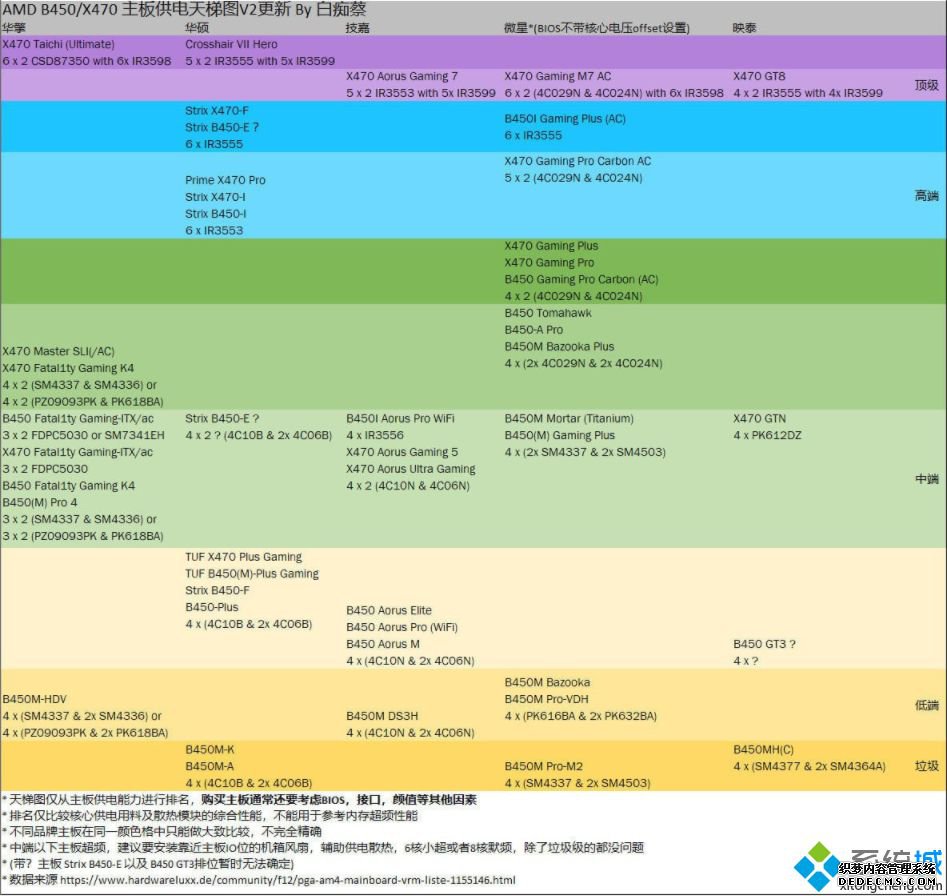This screenshot has width=947, height=896.
Task: Select the '4 x IR3556' spec
Action: click(x=375, y=435)
